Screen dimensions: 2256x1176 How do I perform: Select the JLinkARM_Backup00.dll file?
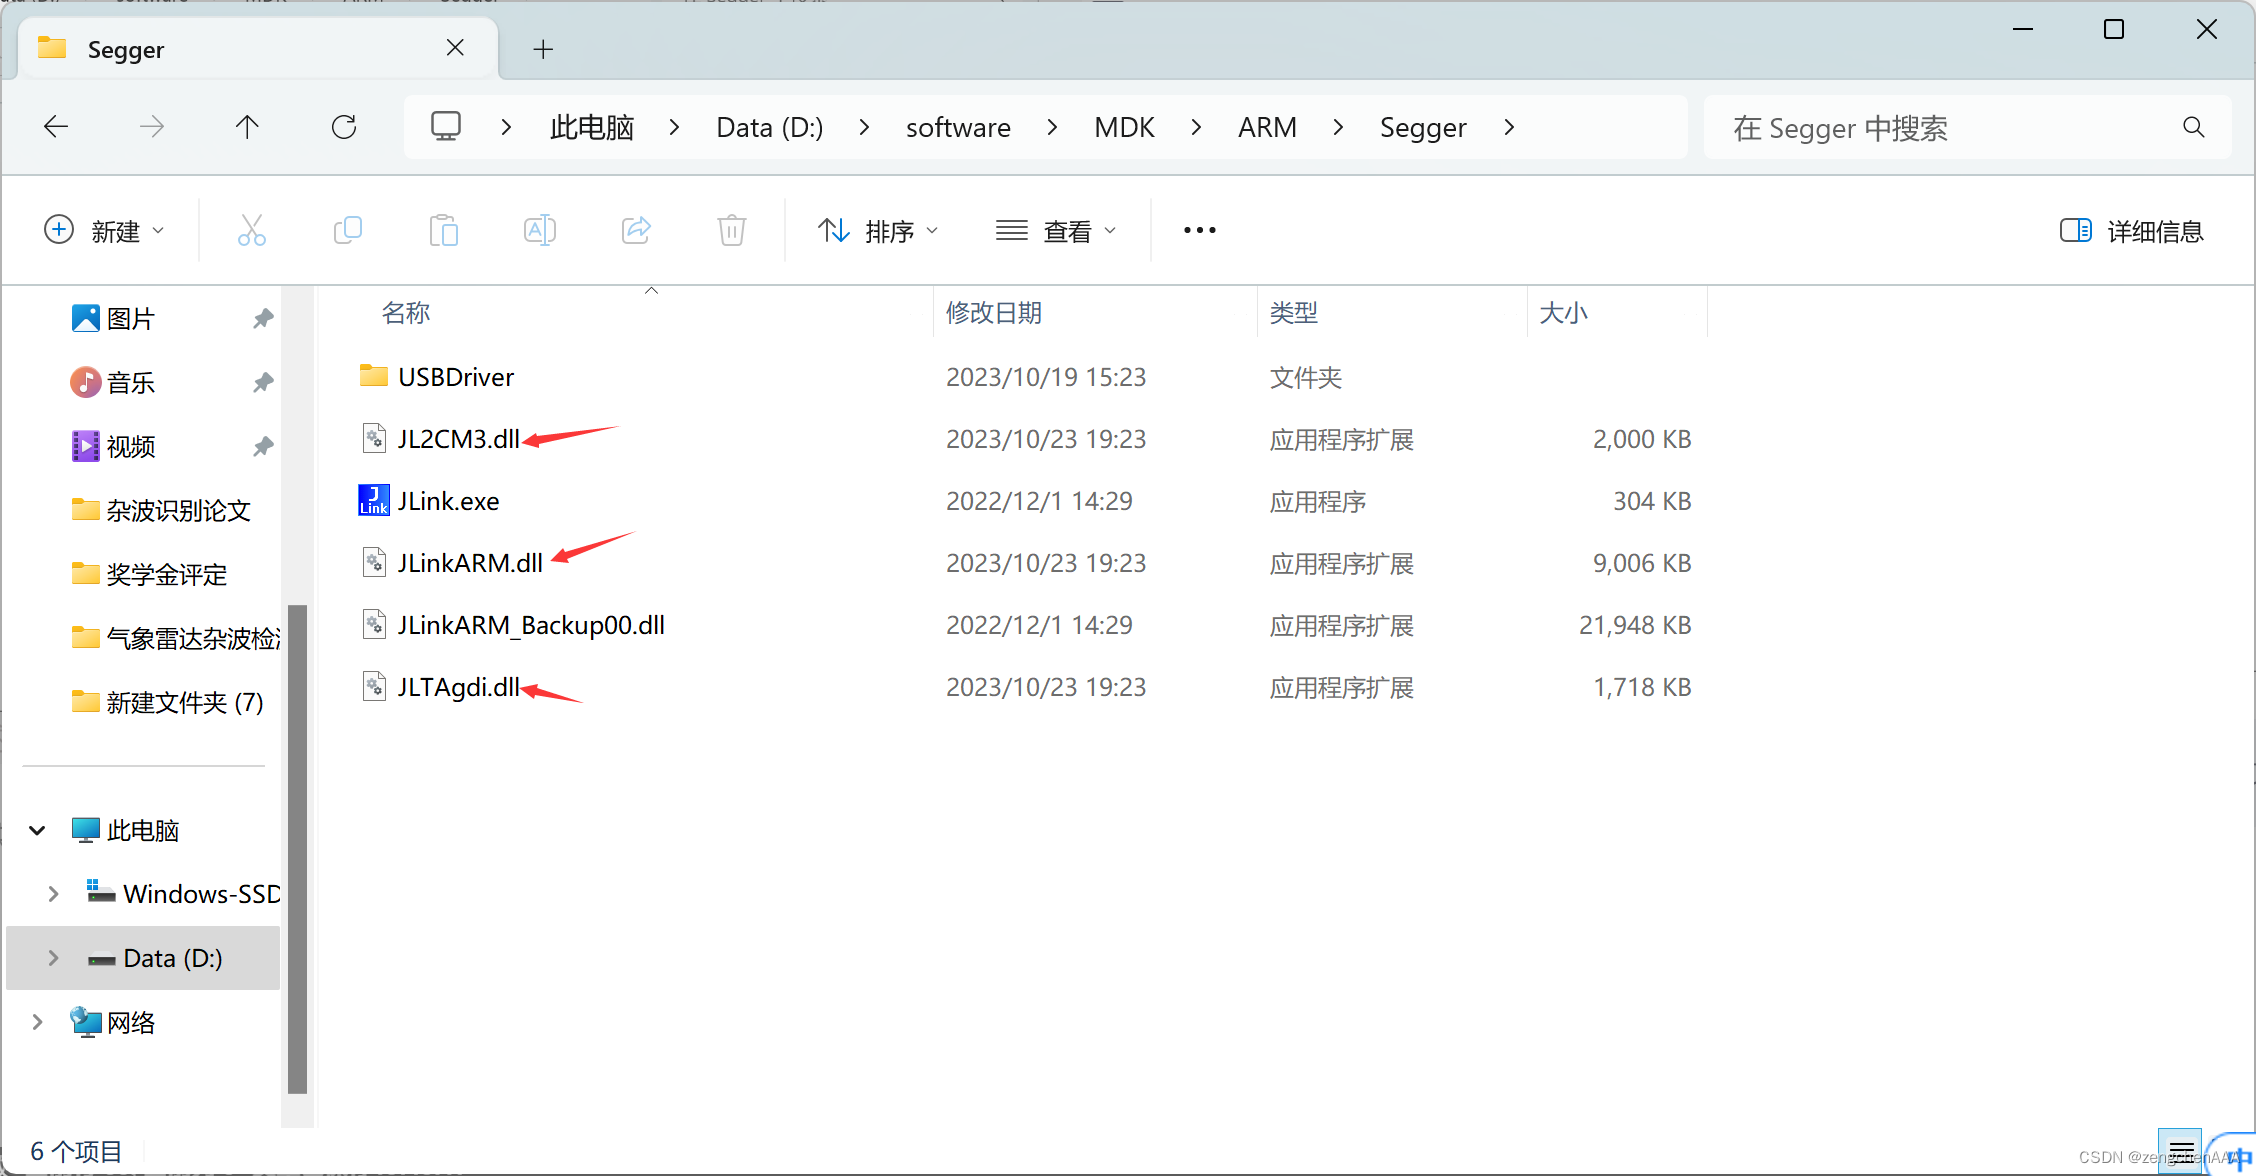pos(531,625)
